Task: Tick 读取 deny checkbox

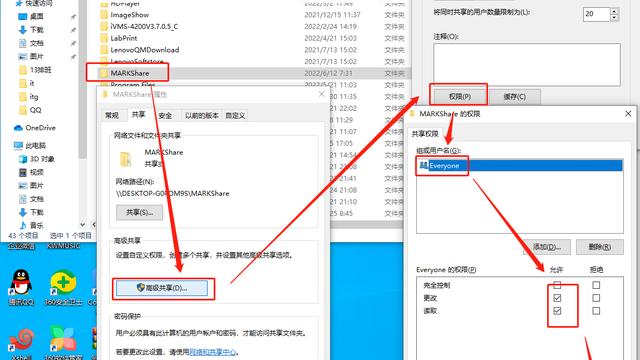Action: tap(596, 311)
